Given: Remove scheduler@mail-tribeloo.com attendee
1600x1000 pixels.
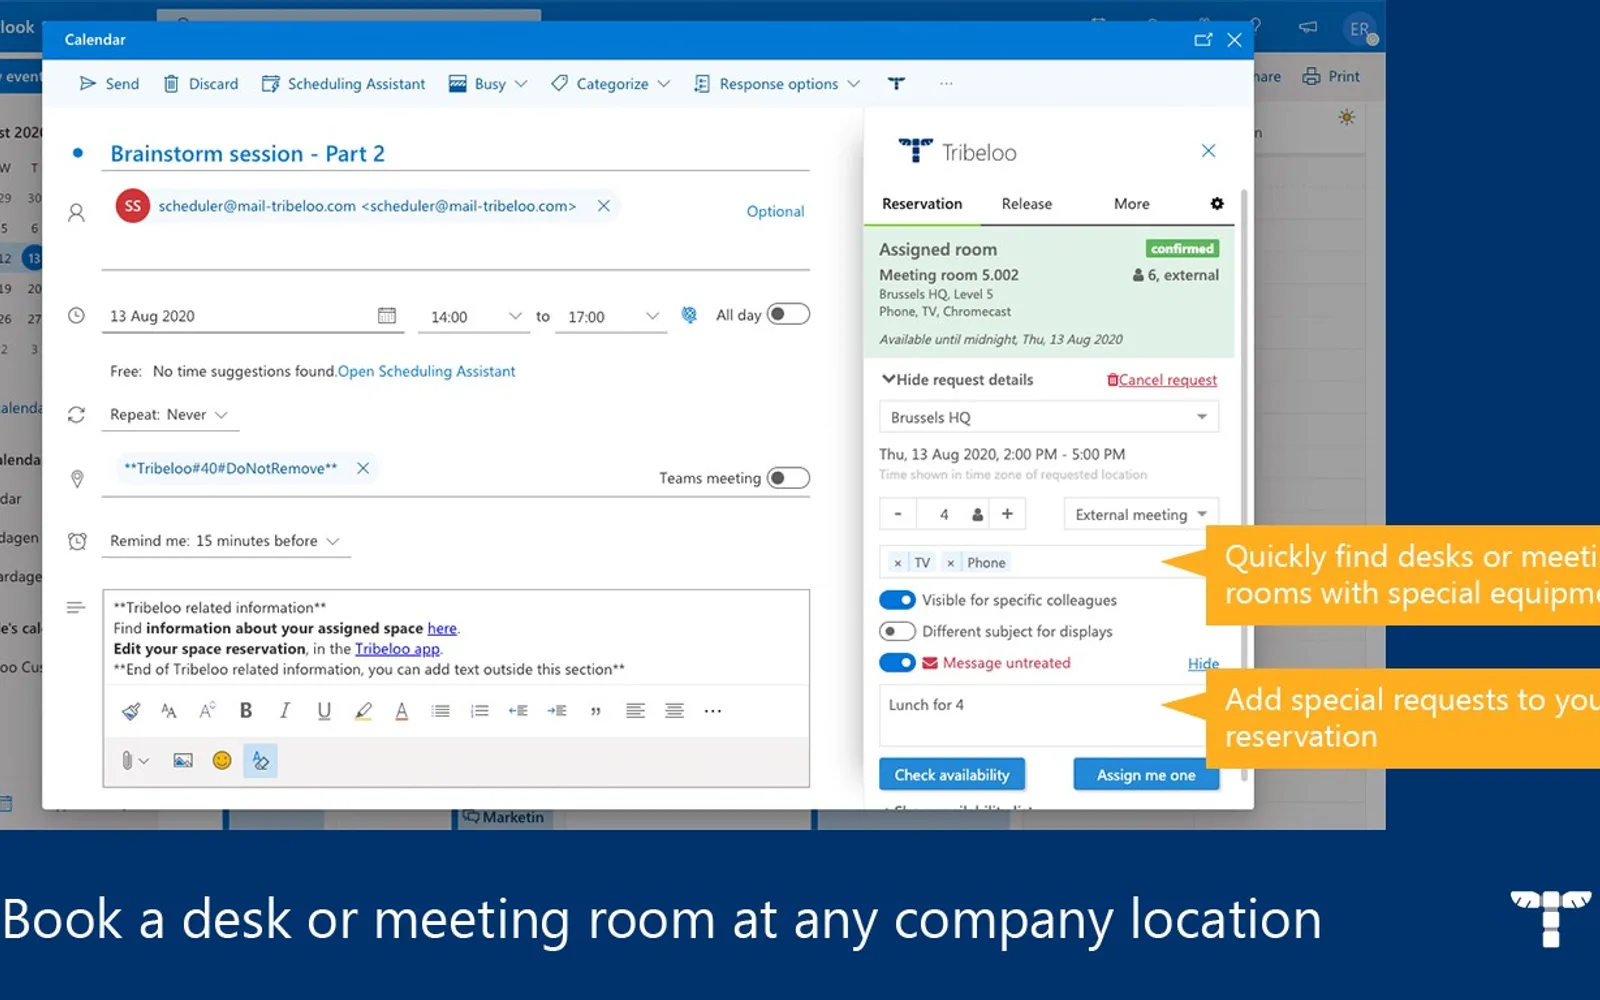Looking at the screenshot, I should (604, 206).
